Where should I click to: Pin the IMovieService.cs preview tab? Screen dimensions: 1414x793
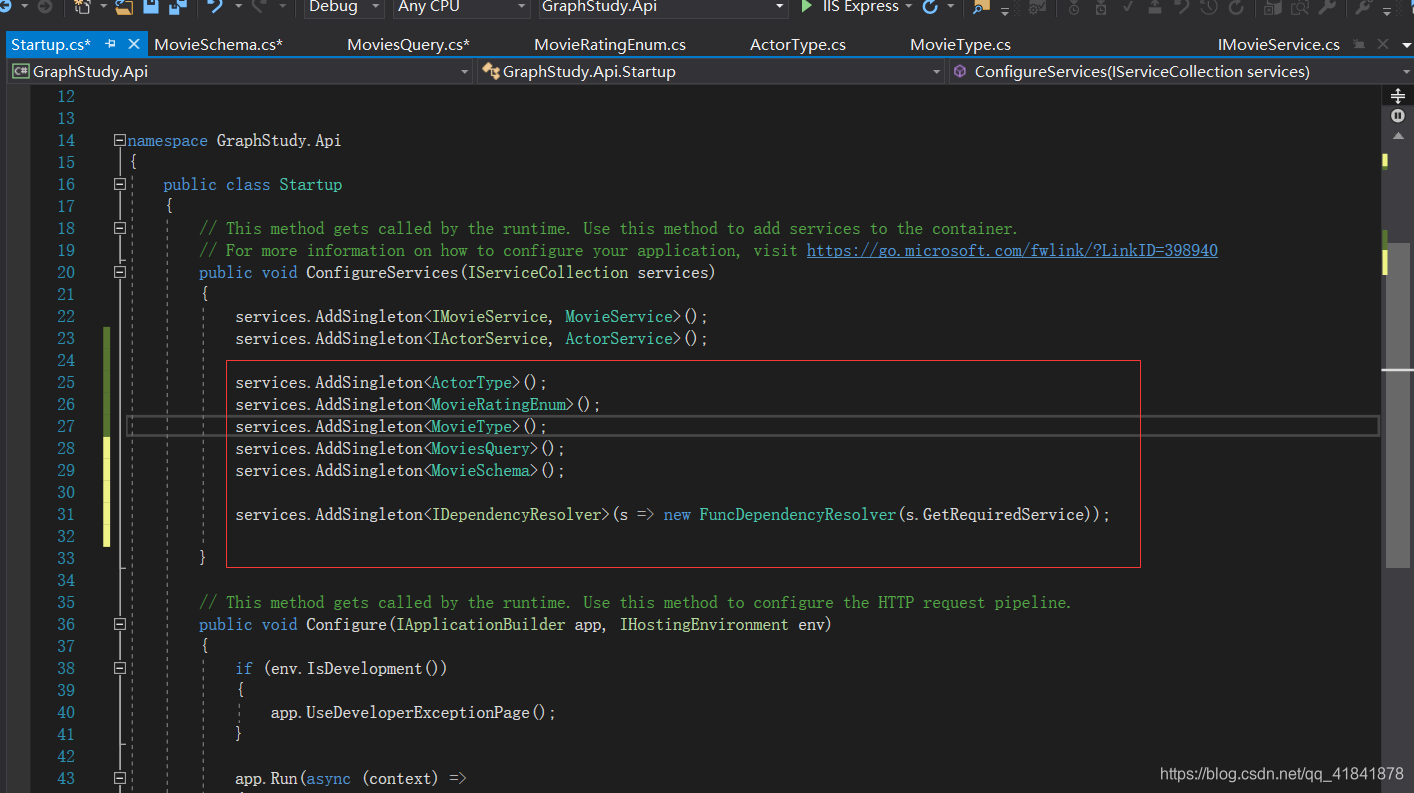(1360, 45)
